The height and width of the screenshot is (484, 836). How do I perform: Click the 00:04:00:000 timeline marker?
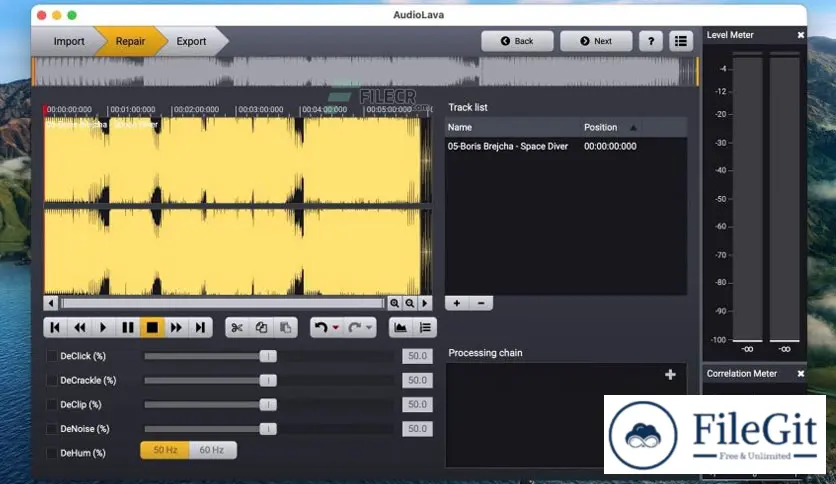(324, 109)
